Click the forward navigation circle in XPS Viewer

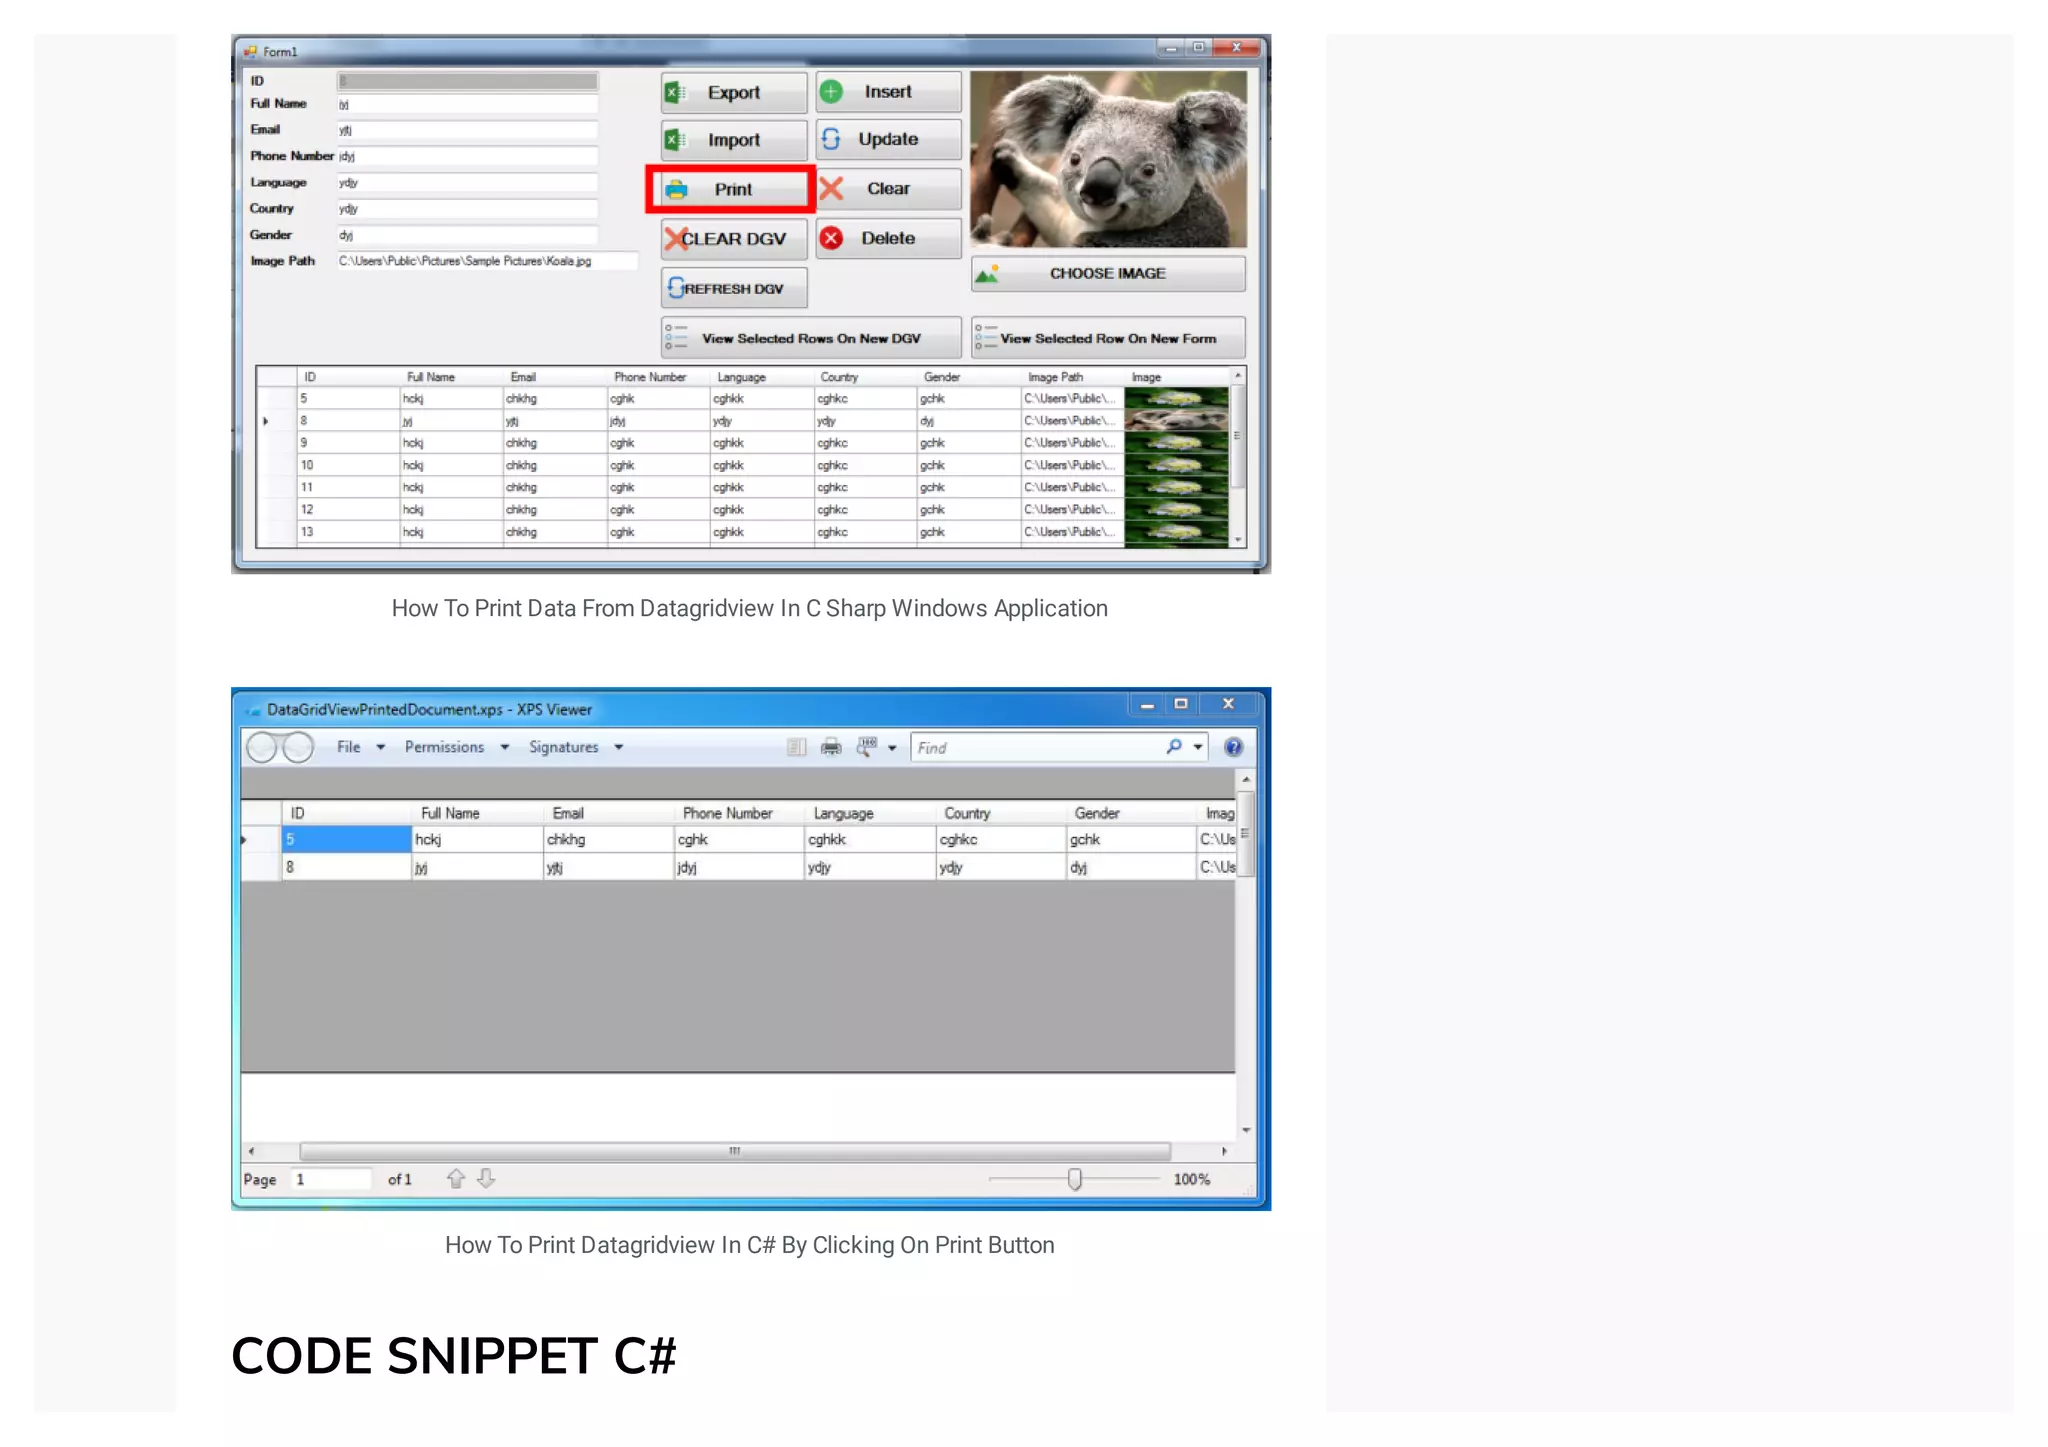tap(298, 747)
